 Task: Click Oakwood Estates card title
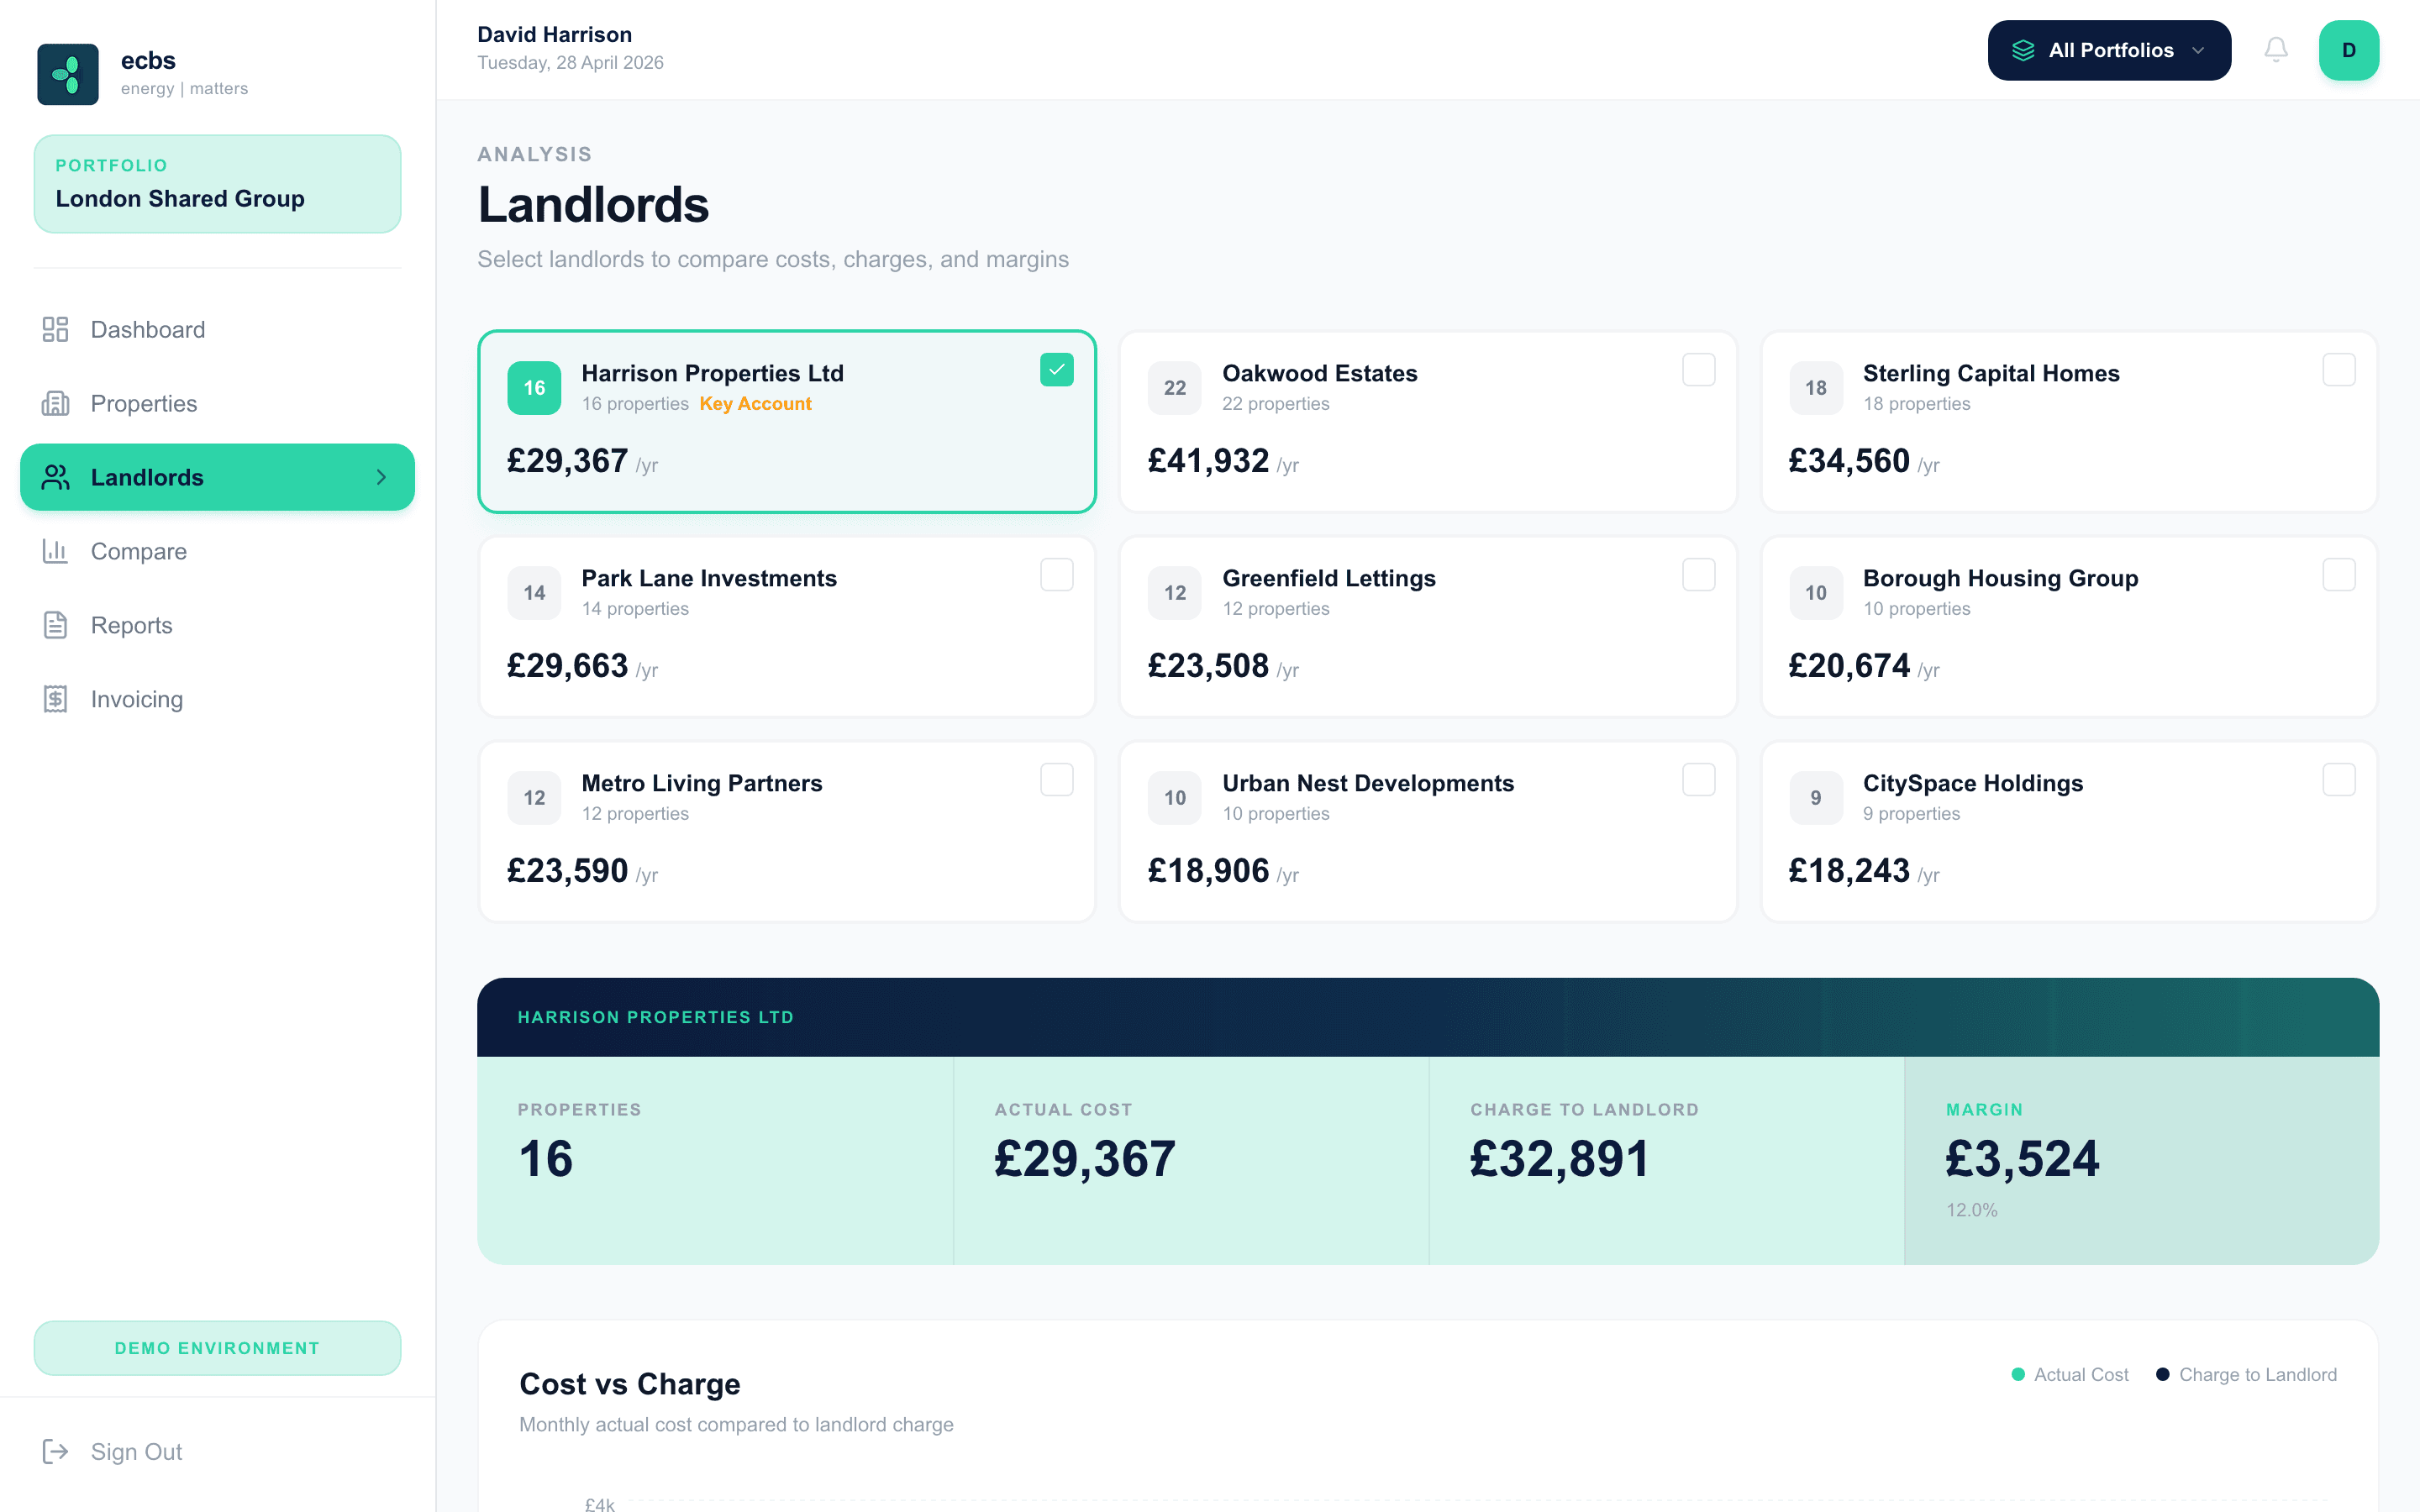click(1319, 373)
